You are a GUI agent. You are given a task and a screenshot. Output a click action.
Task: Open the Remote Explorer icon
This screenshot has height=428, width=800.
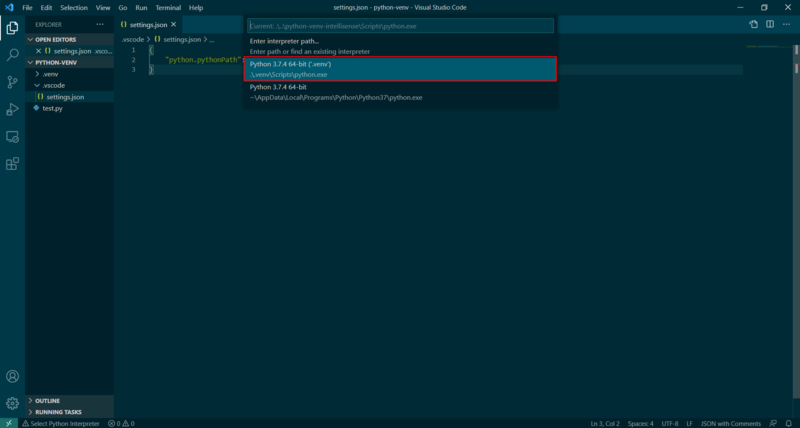[x=12, y=137]
